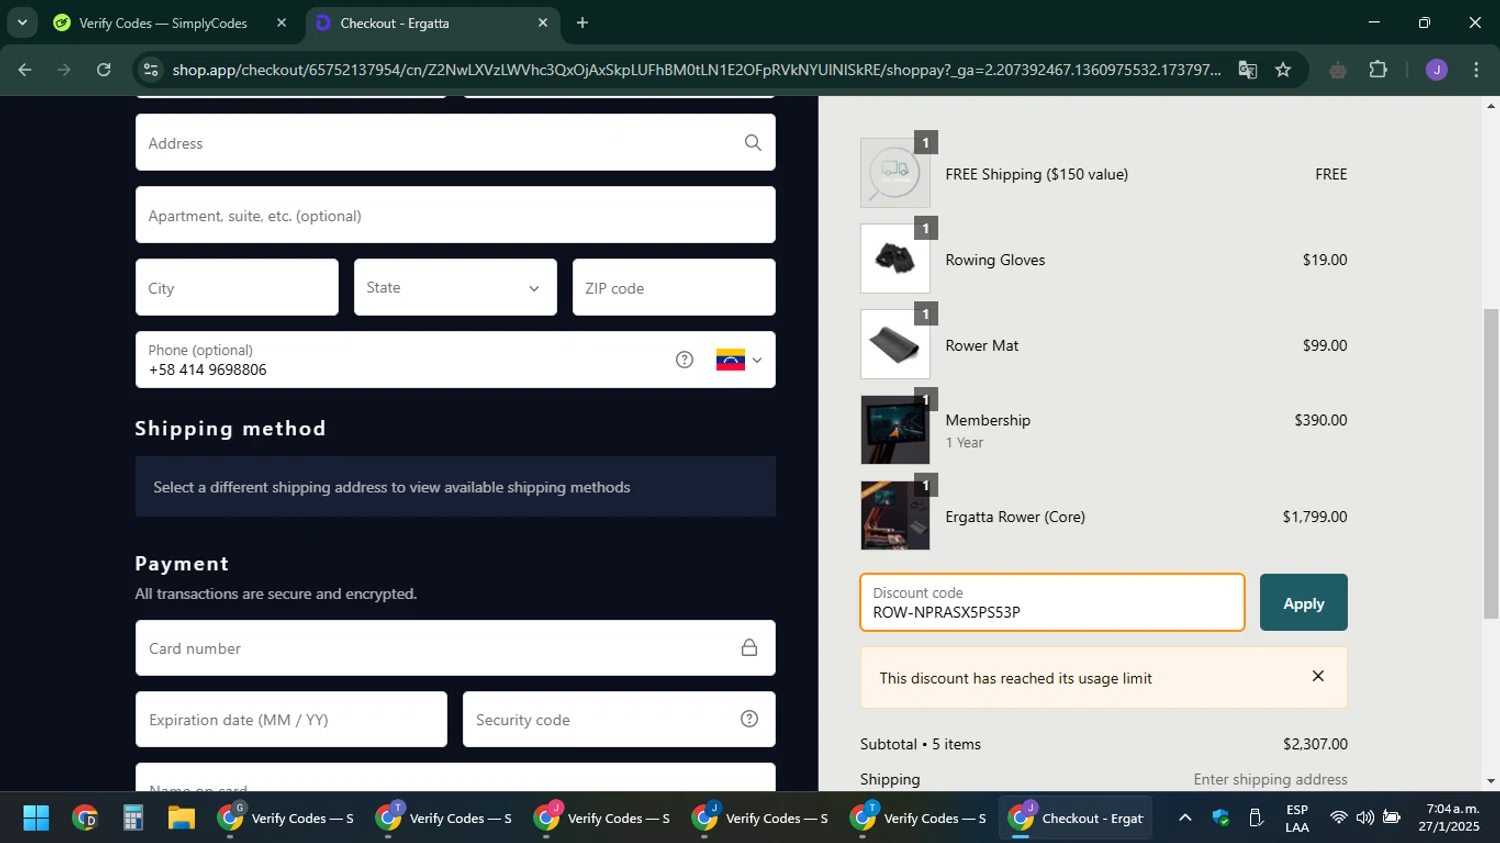
Task: Click the extension icon beside bookmark star
Action: [1338, 70]
